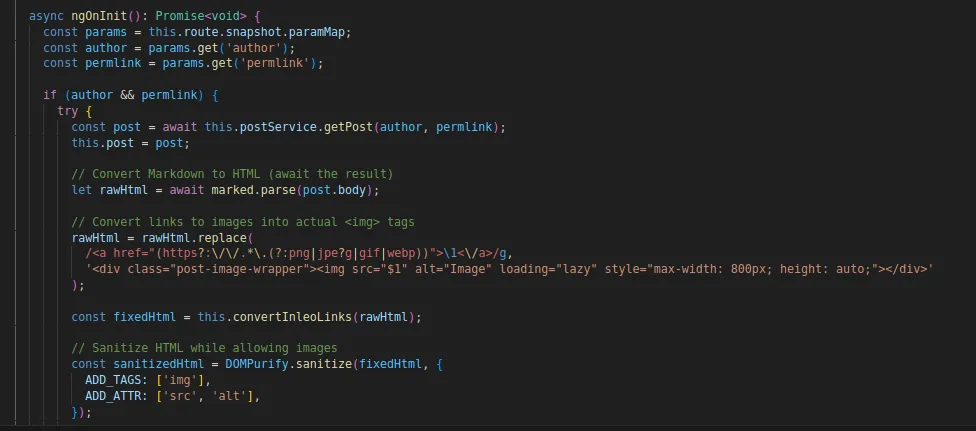Click the try keyword
Viewport: 976px width, 431px height.
(x=67, y=111)
